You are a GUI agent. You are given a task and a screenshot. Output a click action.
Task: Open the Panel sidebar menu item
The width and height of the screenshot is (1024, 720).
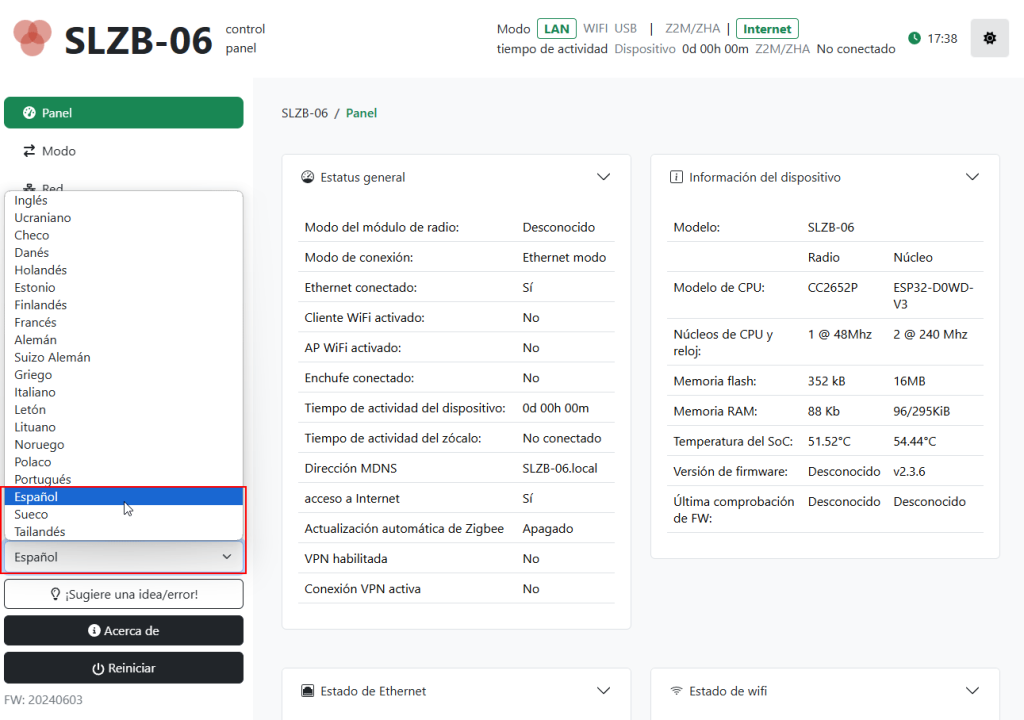tap(124, 113)
